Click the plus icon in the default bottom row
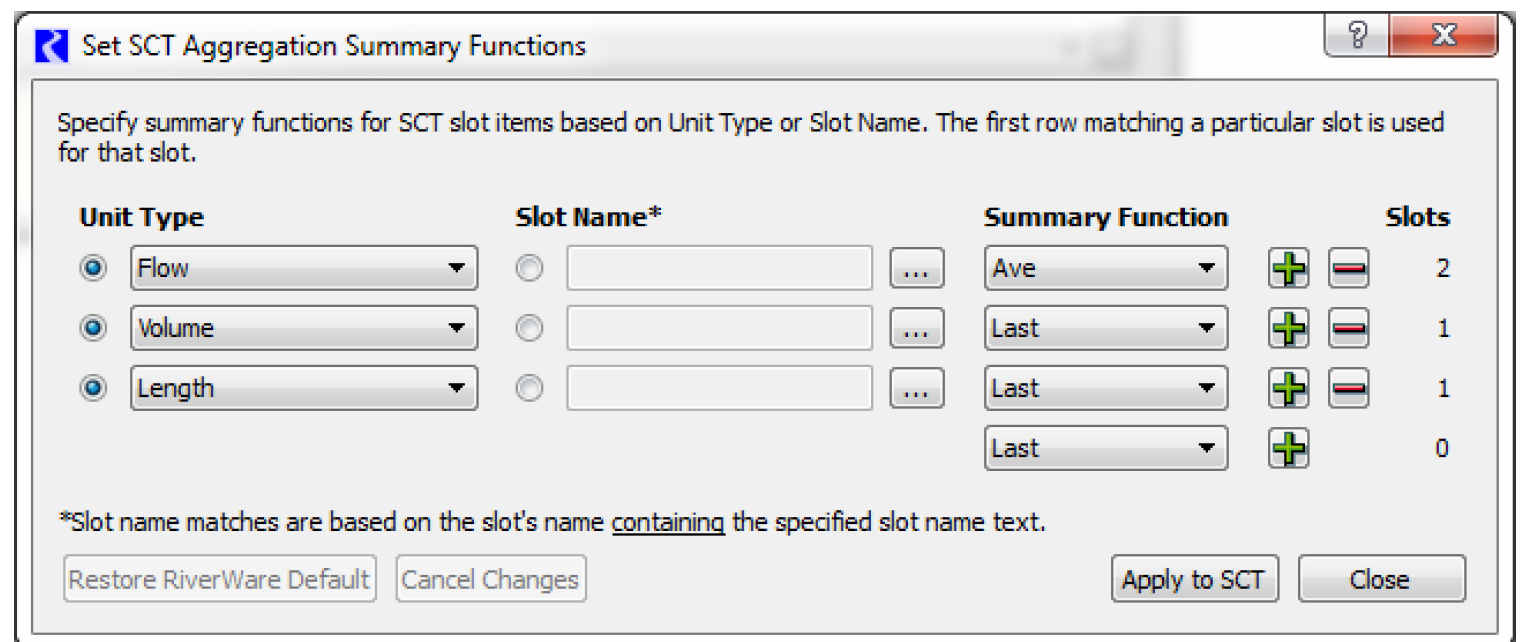1525x642 pixels. (1289, 449)
